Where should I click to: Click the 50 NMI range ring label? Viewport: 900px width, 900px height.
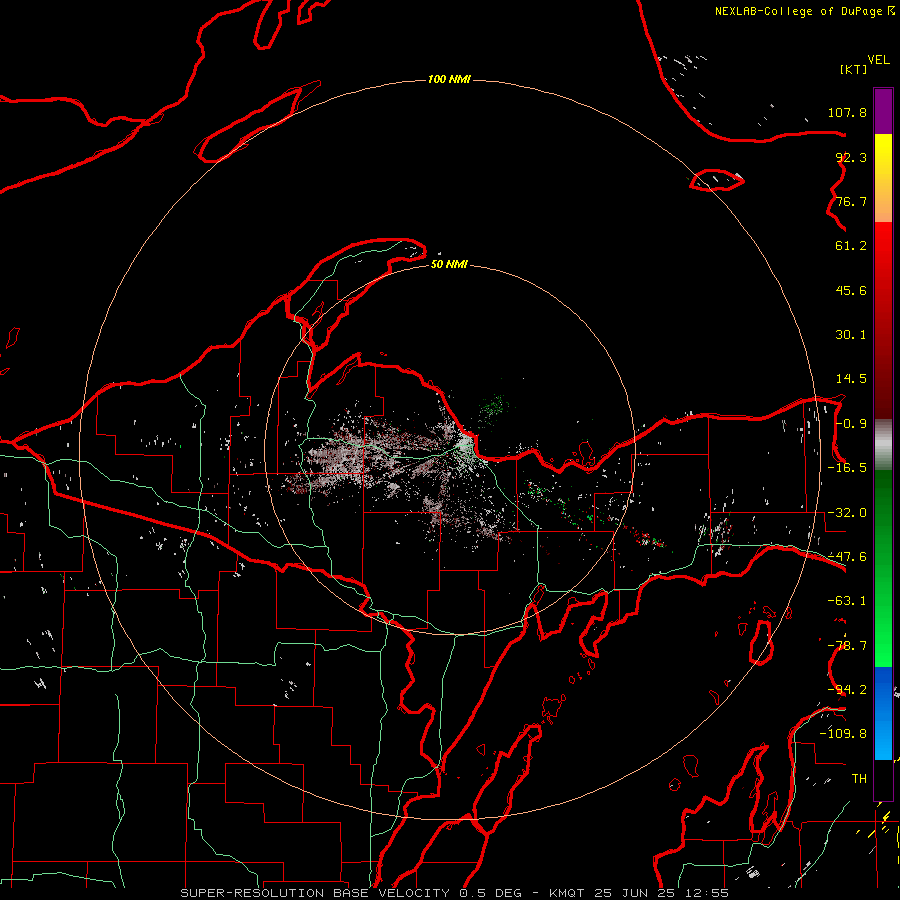coord(449,265)
